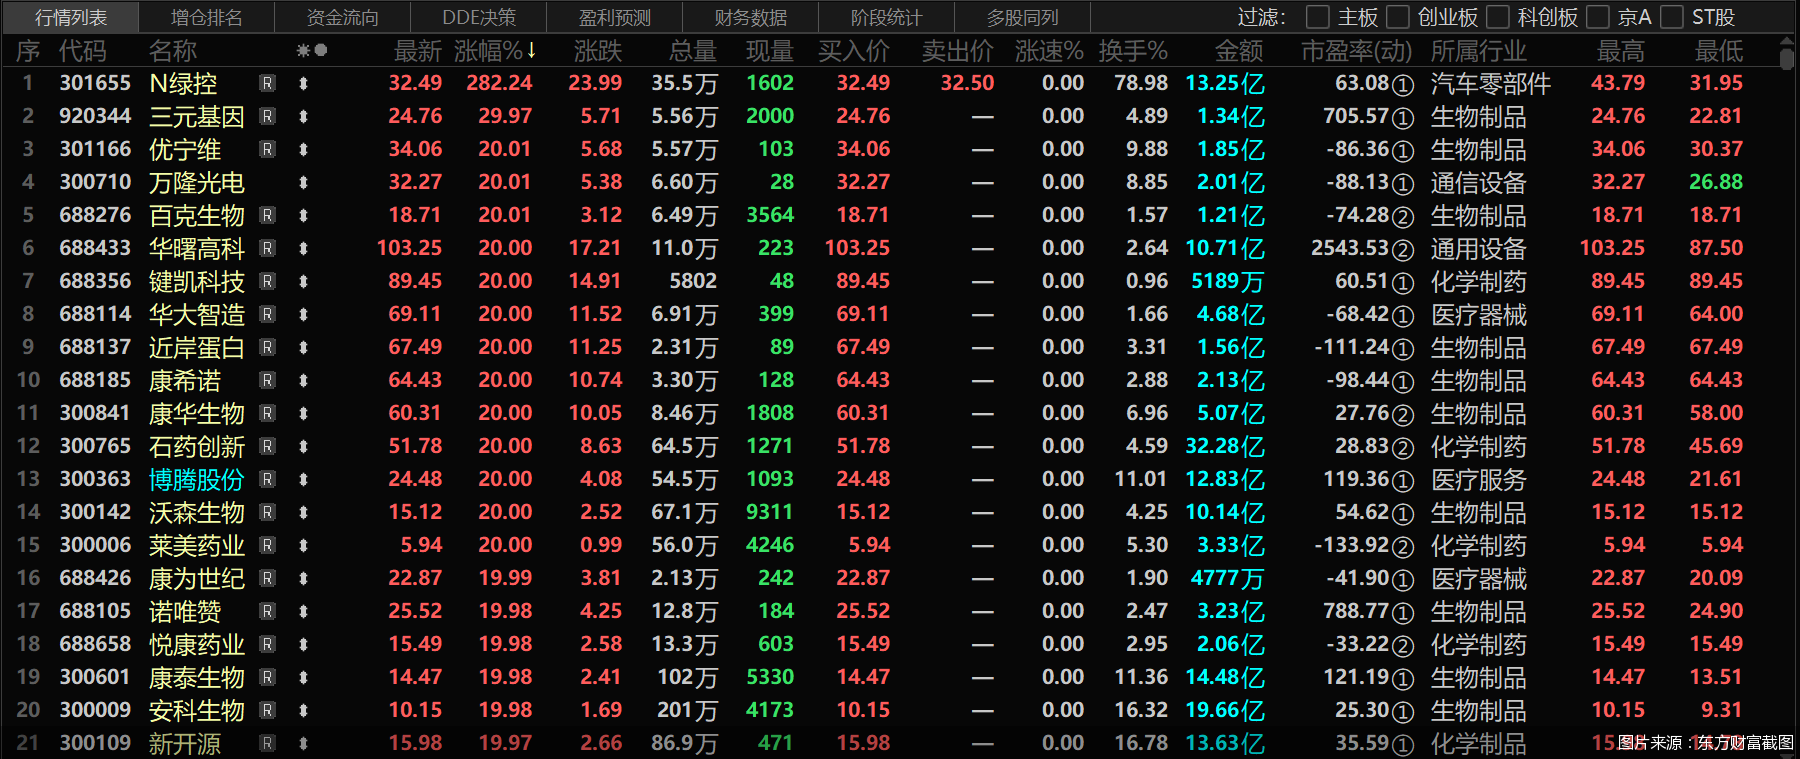Click the up-down marker icon in the 万隆光电 row
This screenshot has height=759, width=1800.
[x=303, y=183]
